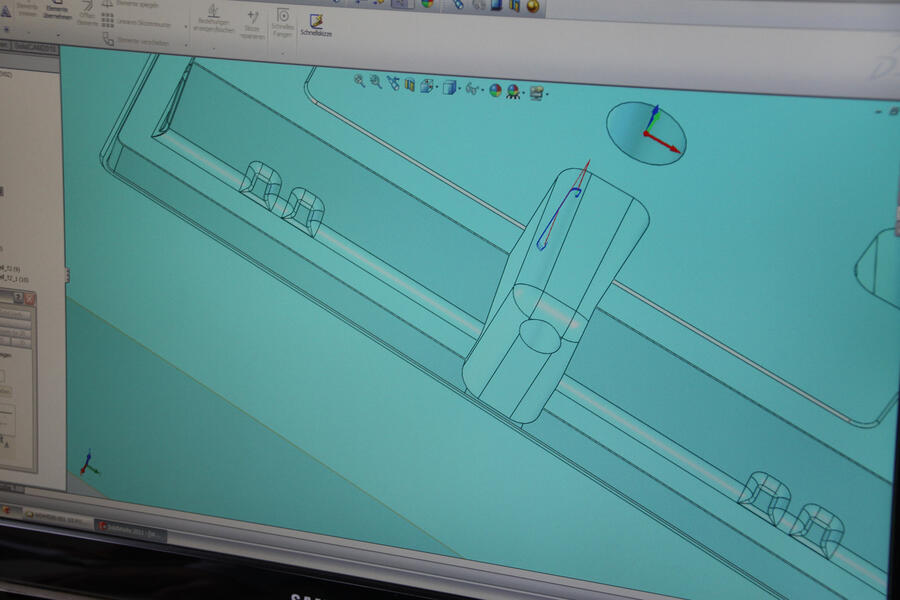Select the Zoom to Area magnifier

tap(376, 82)
